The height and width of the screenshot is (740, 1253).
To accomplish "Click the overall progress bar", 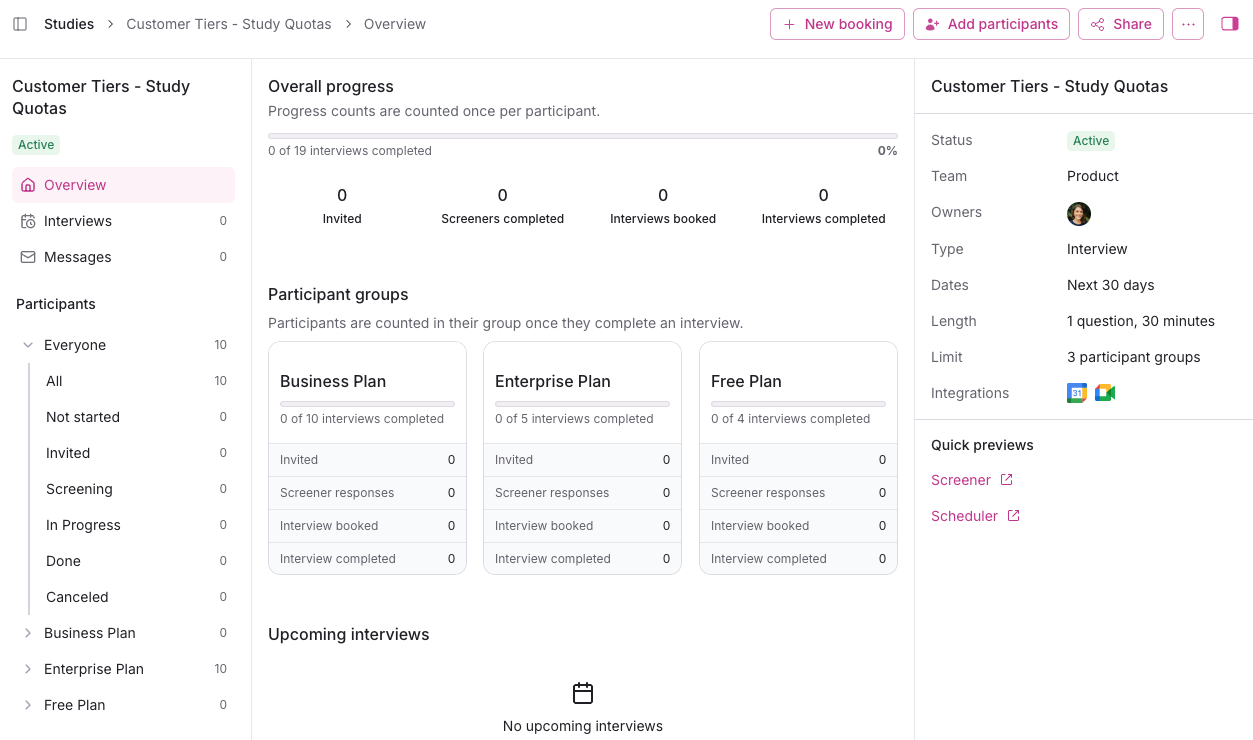I will (582, 136).
